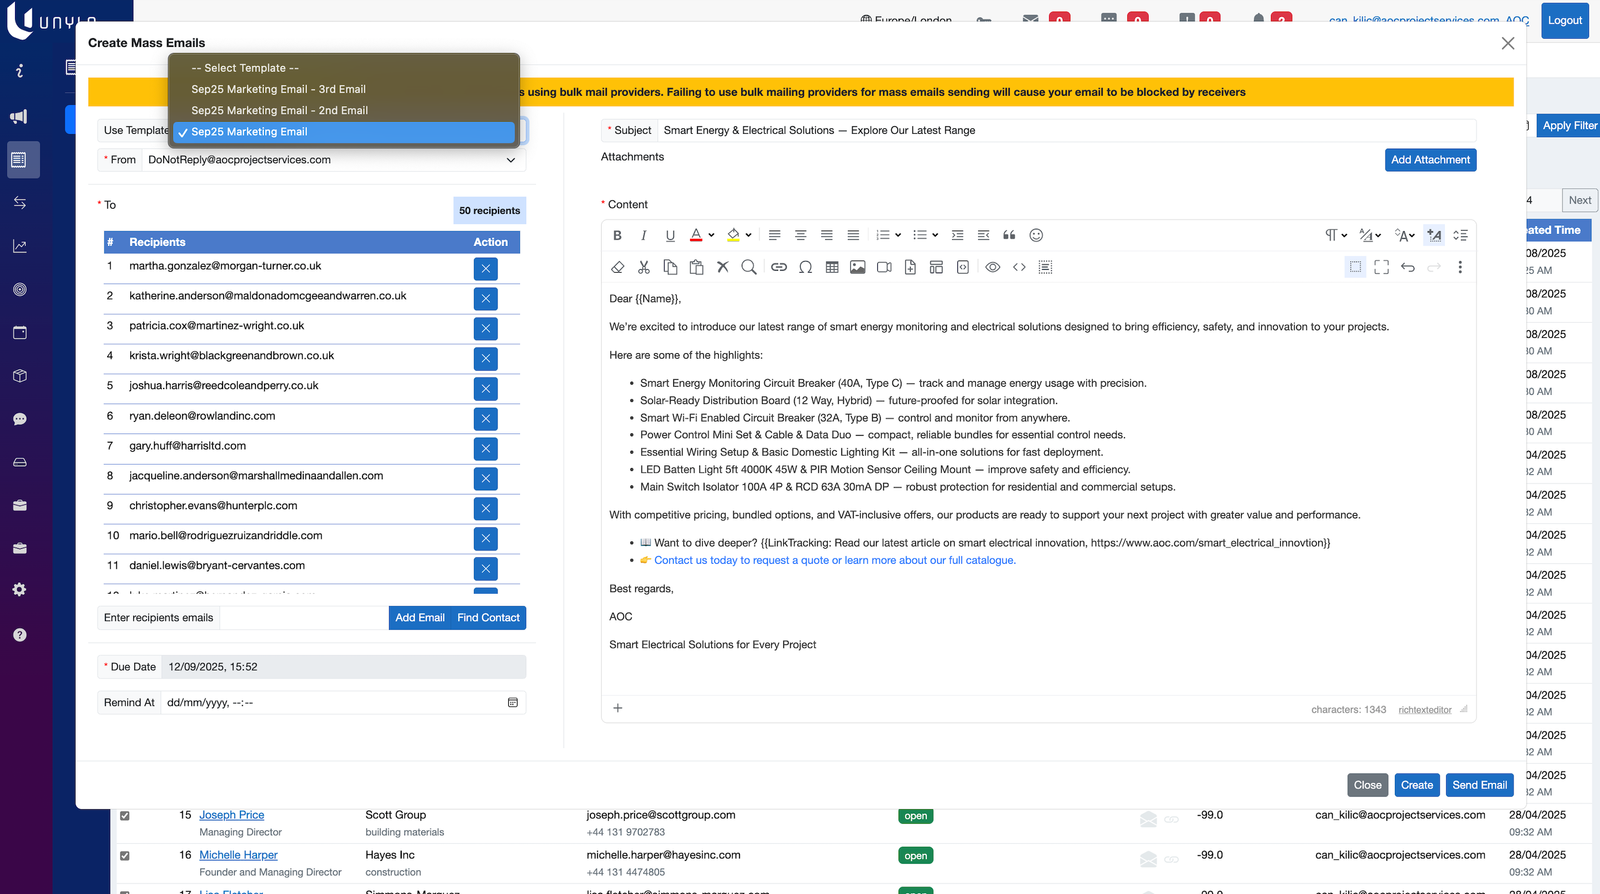Paste clipboard into editor
The height and width of the screenshot is (894, 1600).
696,268
